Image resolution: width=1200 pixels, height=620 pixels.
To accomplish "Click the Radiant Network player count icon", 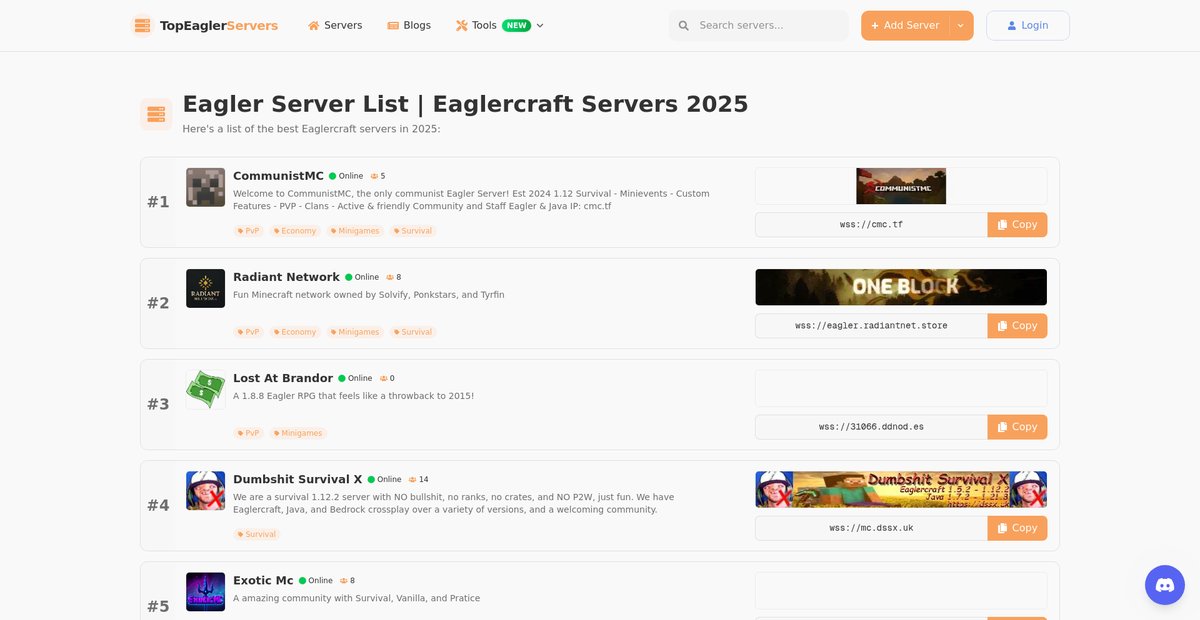I will (390, 277).
